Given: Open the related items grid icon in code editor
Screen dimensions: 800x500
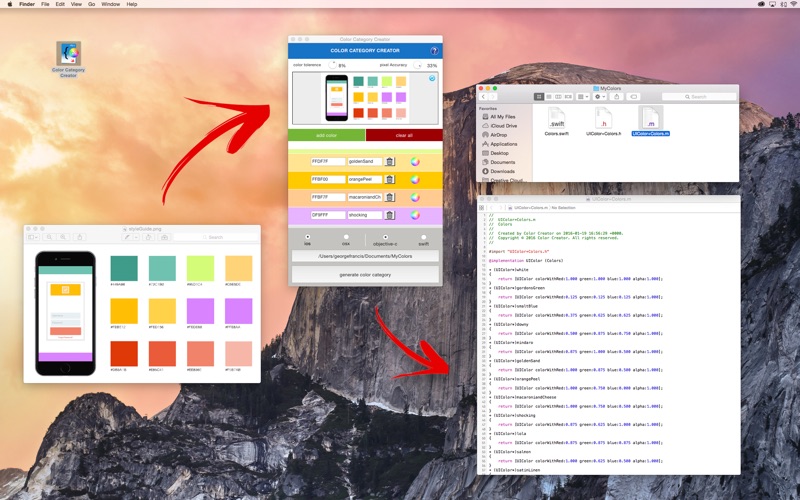Looking at the screenshot, I should click(482, 208).
